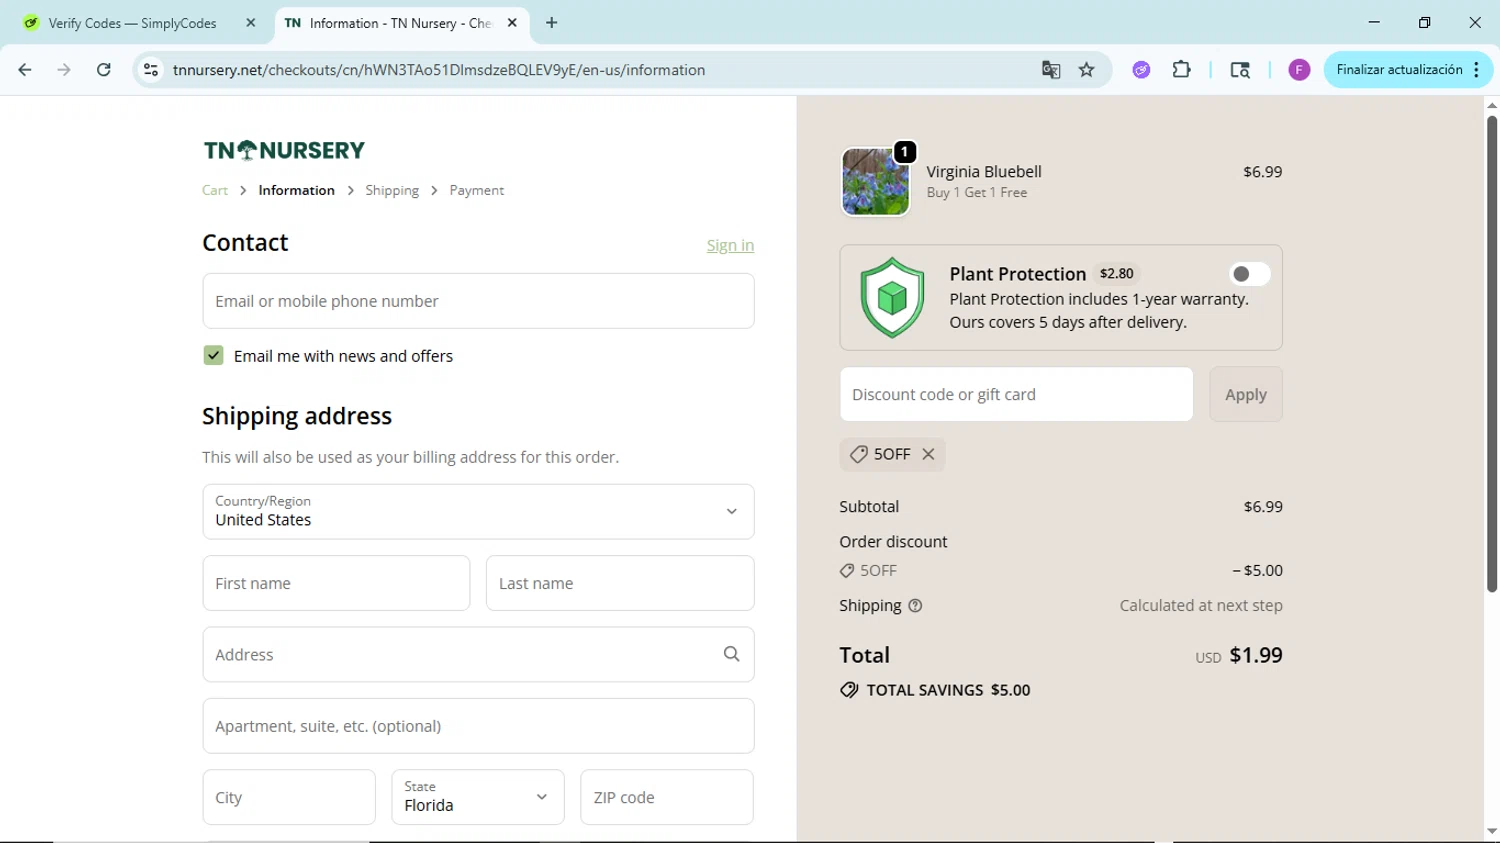
Task: Open the profile avatar F
Action: [x=1299, y=70]
